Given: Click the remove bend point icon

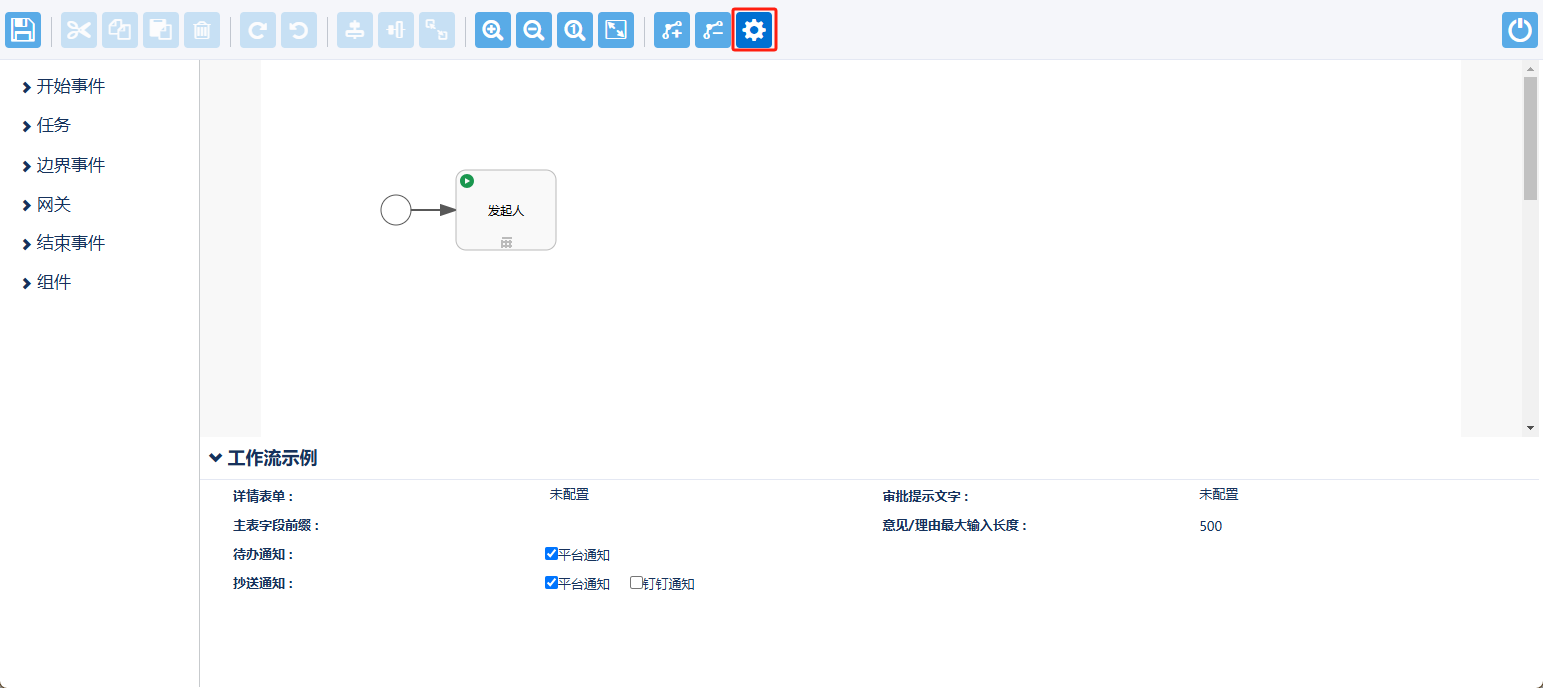Looking at the screenshot, I should (x=713, y=31).
